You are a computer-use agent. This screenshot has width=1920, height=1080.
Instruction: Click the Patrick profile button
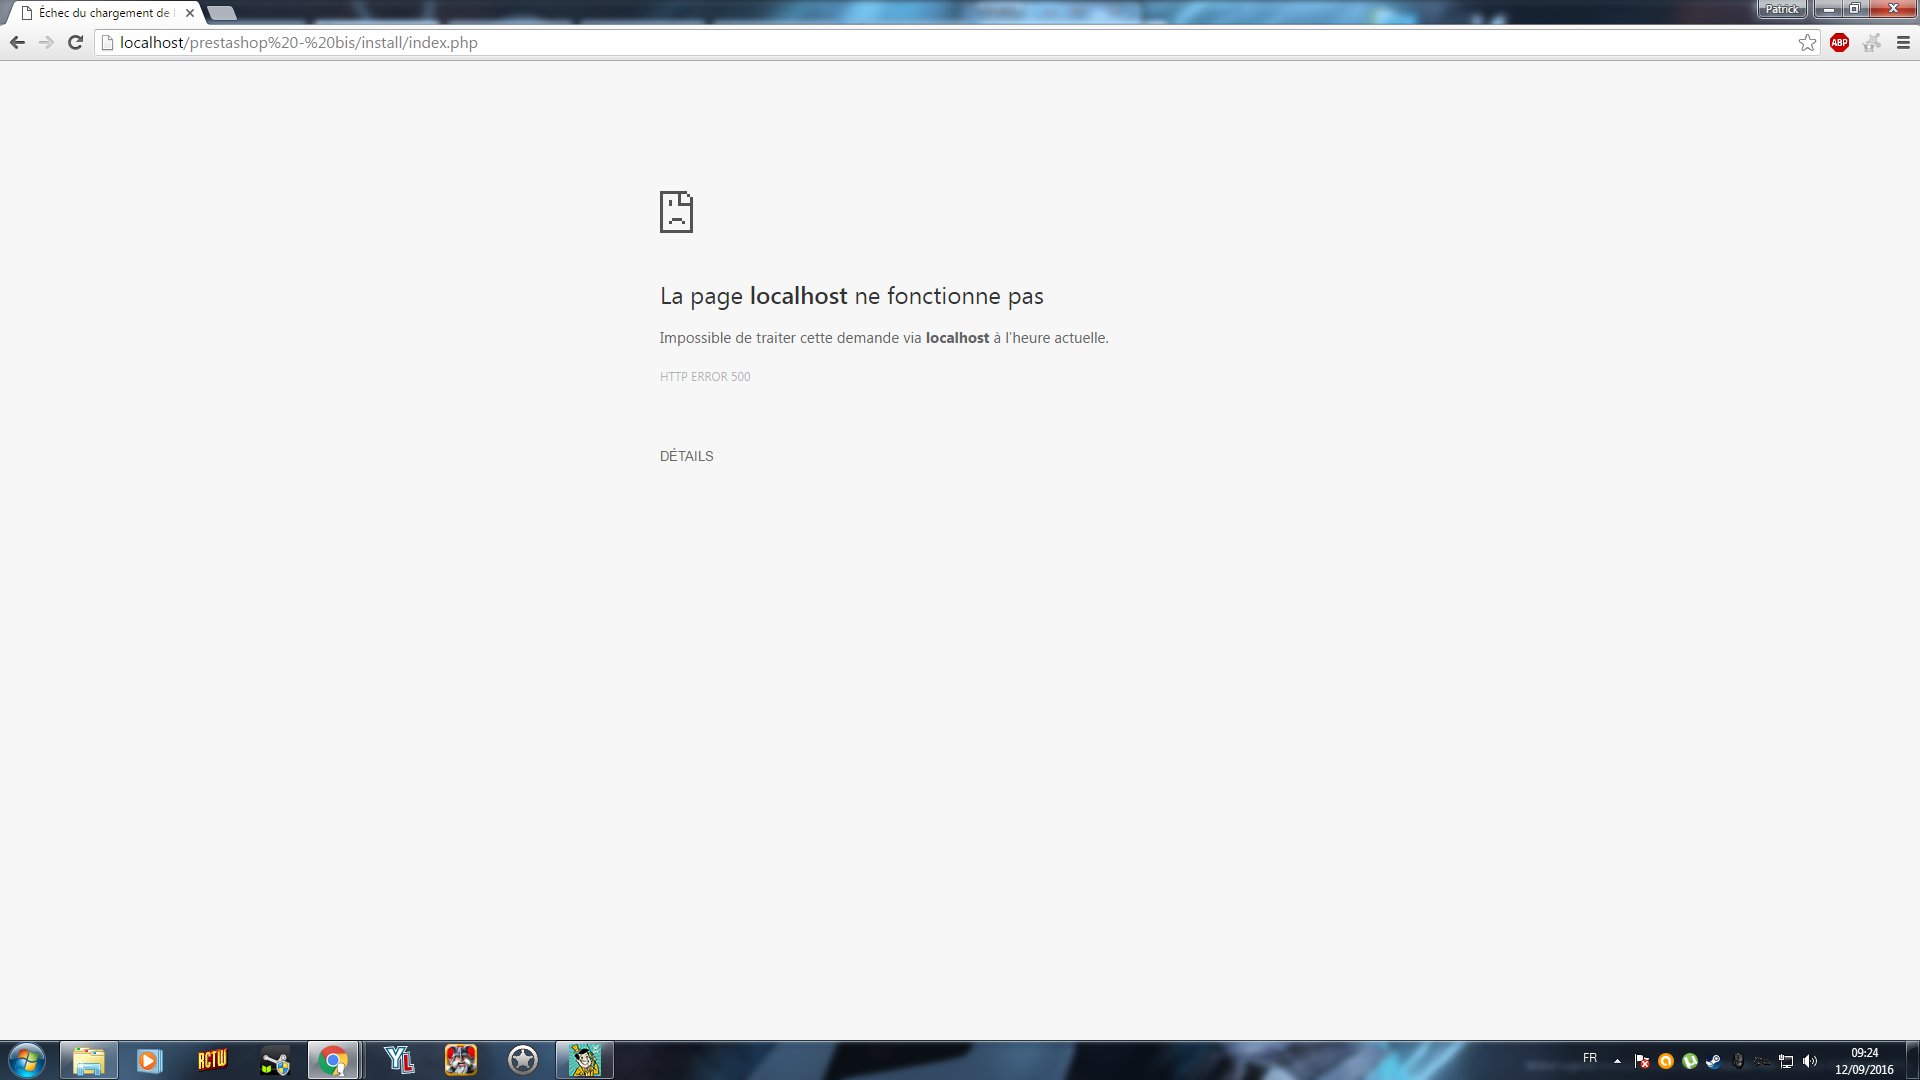(1781, 9)
